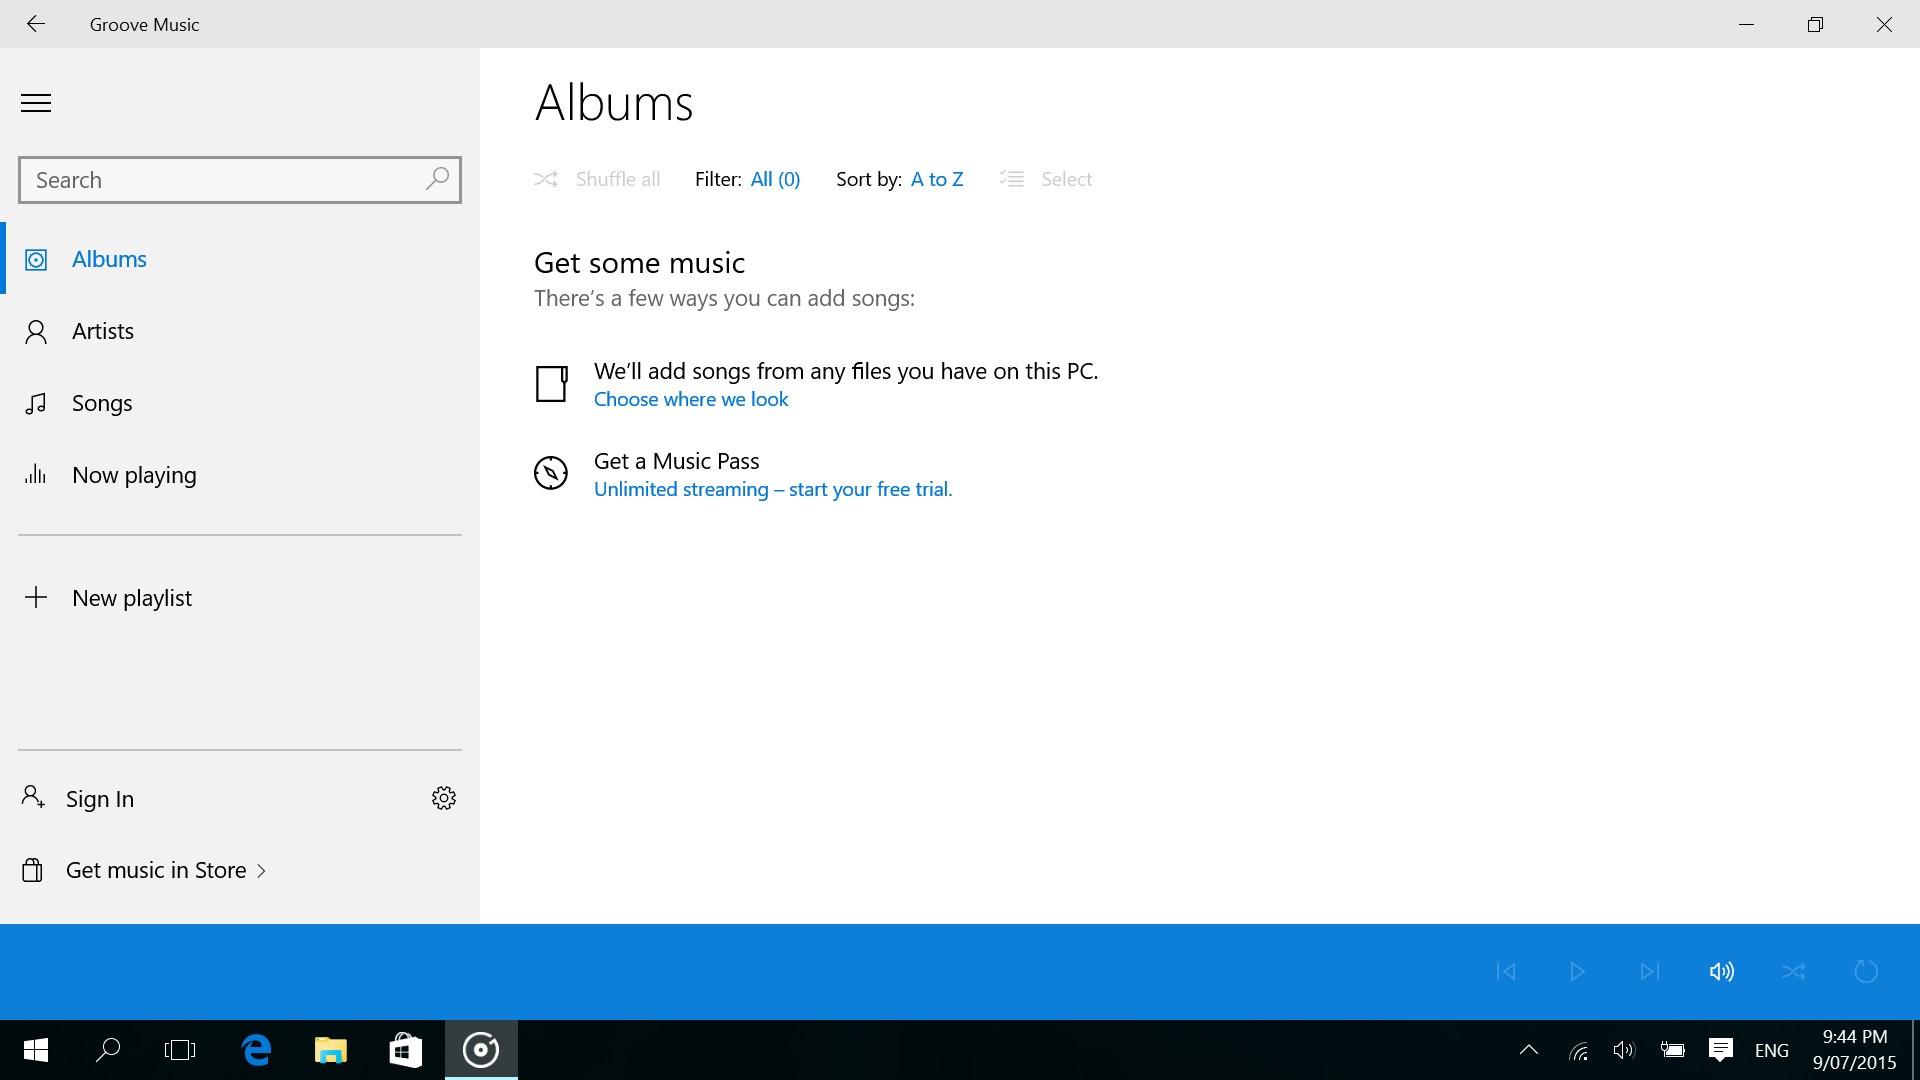The width and height of the screenshot is (1920, 1080).
Task: Expand Get music in Store chevron
Action: pos(261,870)
